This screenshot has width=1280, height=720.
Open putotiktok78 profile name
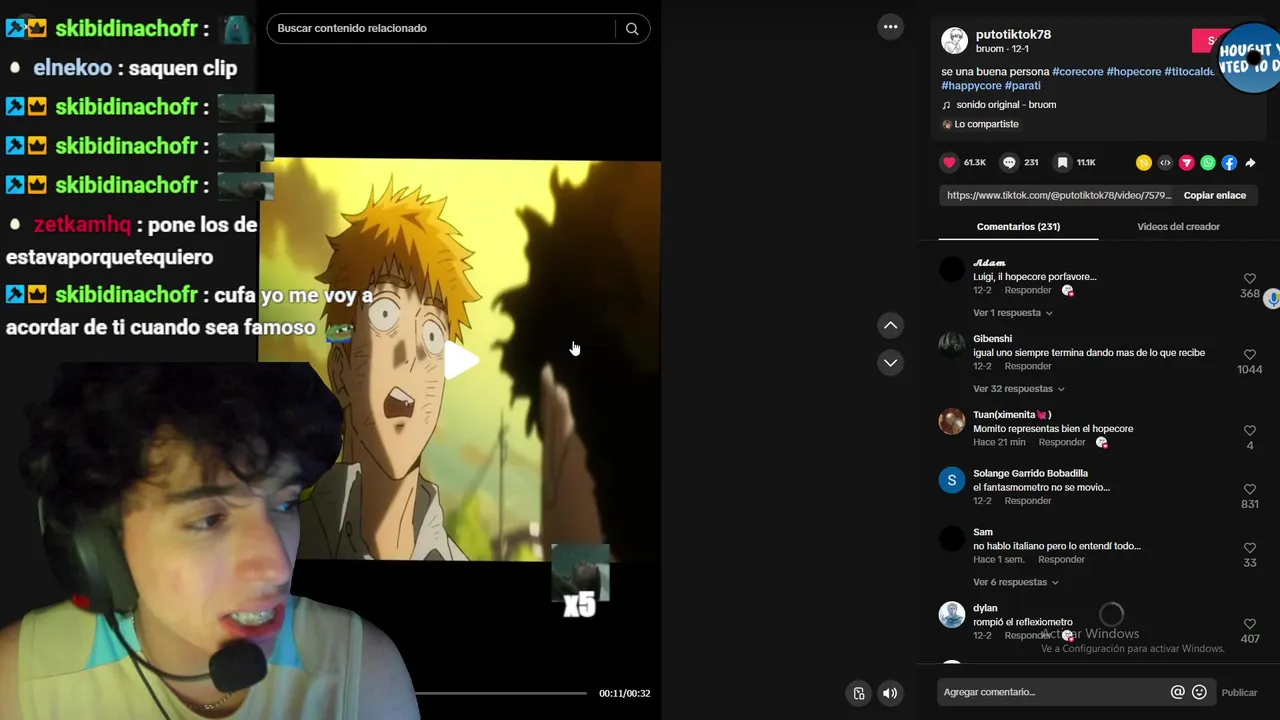[1013, 34]
